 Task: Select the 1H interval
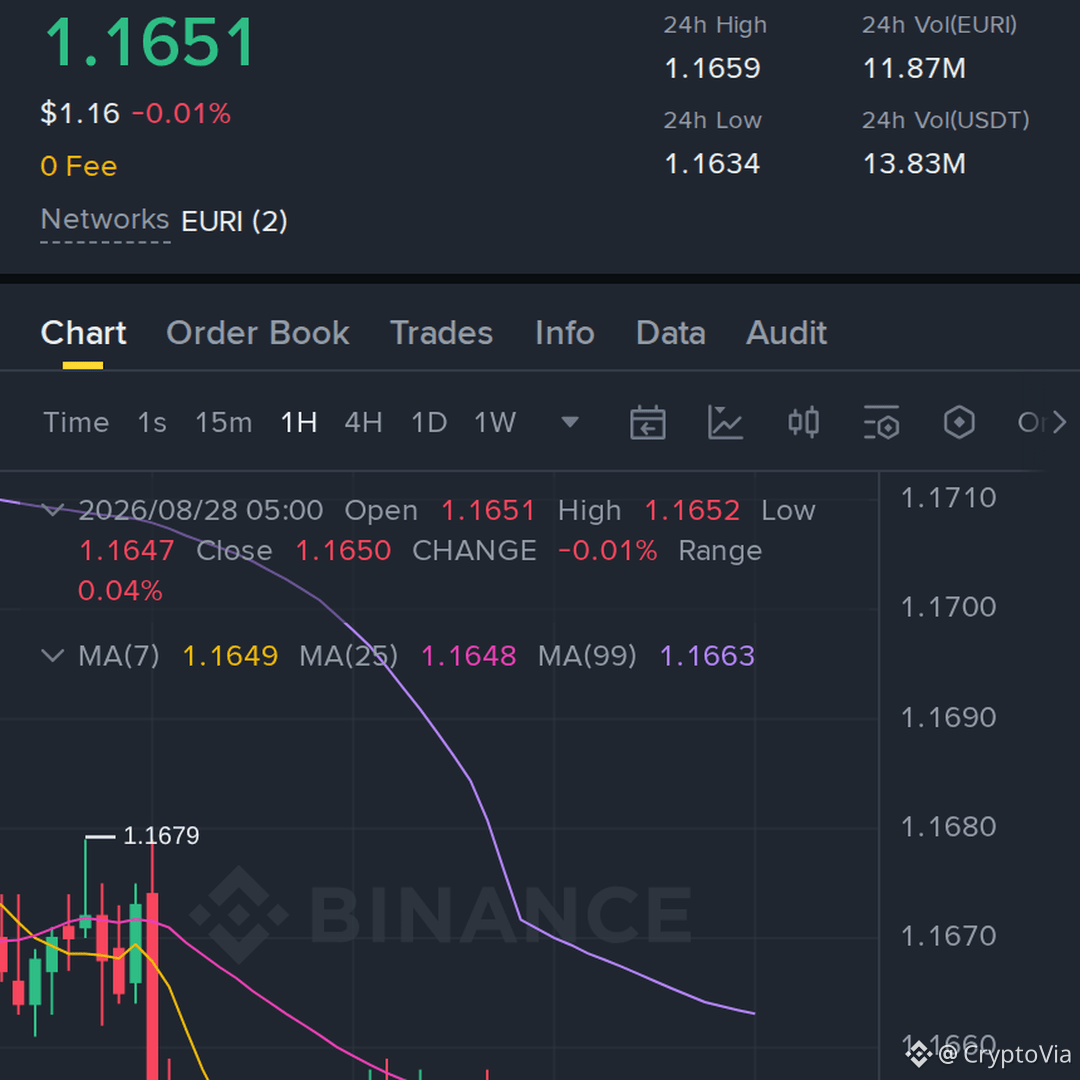[x=299, y=422]
